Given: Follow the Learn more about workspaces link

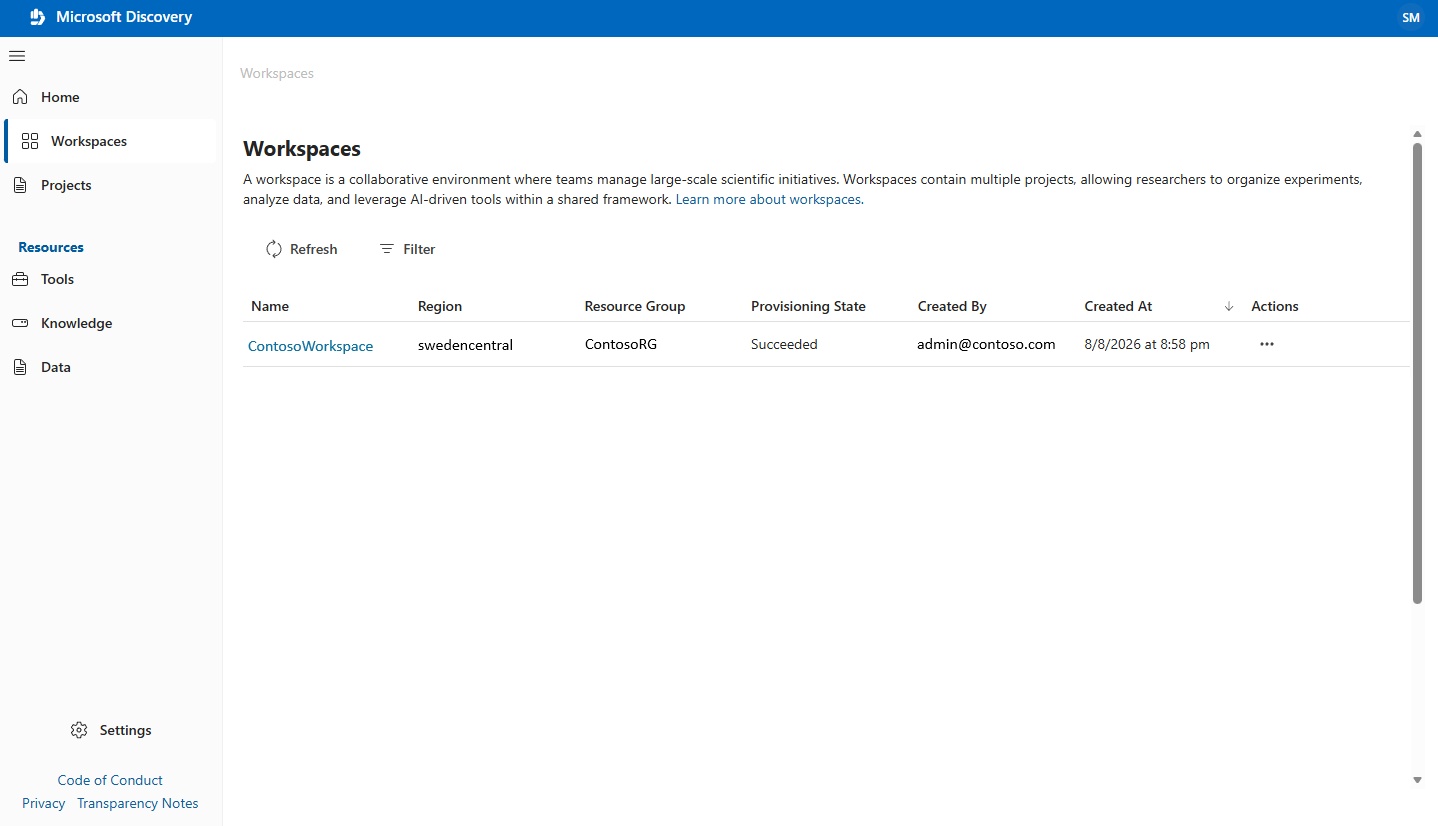Looking at the screenshot, I should 768,199.
